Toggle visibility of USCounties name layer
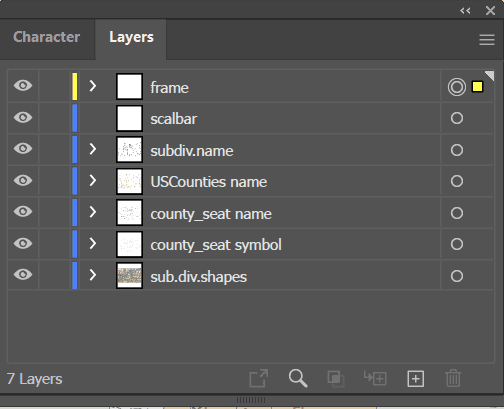 click(23, 180)
